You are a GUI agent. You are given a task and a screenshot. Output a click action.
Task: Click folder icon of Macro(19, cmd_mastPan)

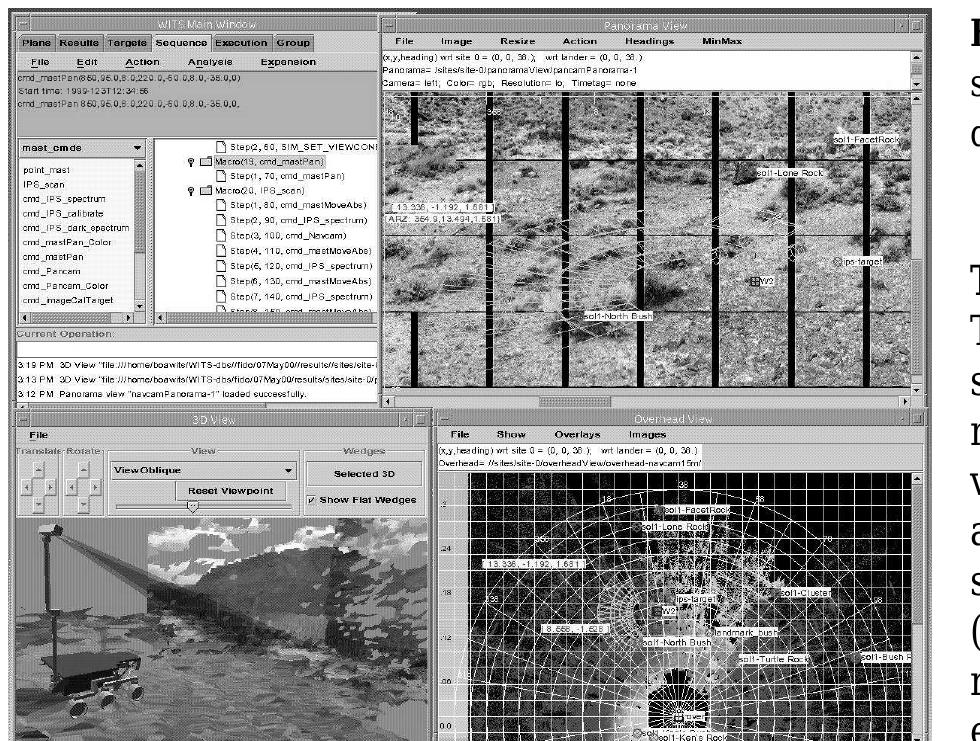[x=206, y=162]
